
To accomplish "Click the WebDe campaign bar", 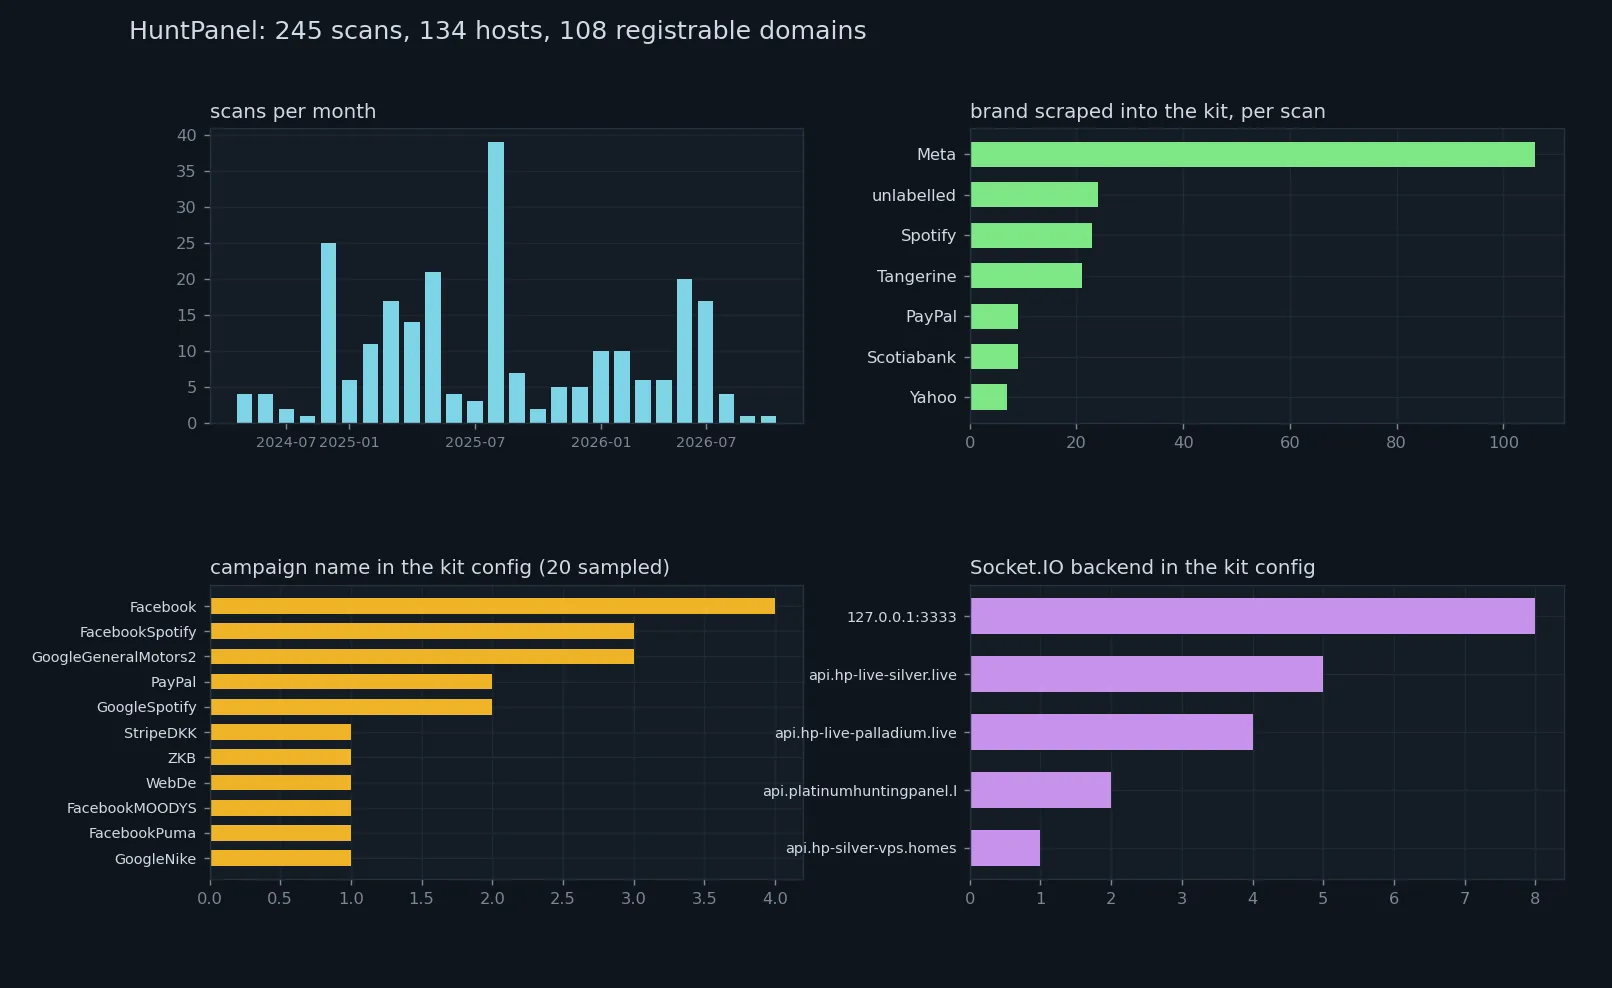I will 281,782.
